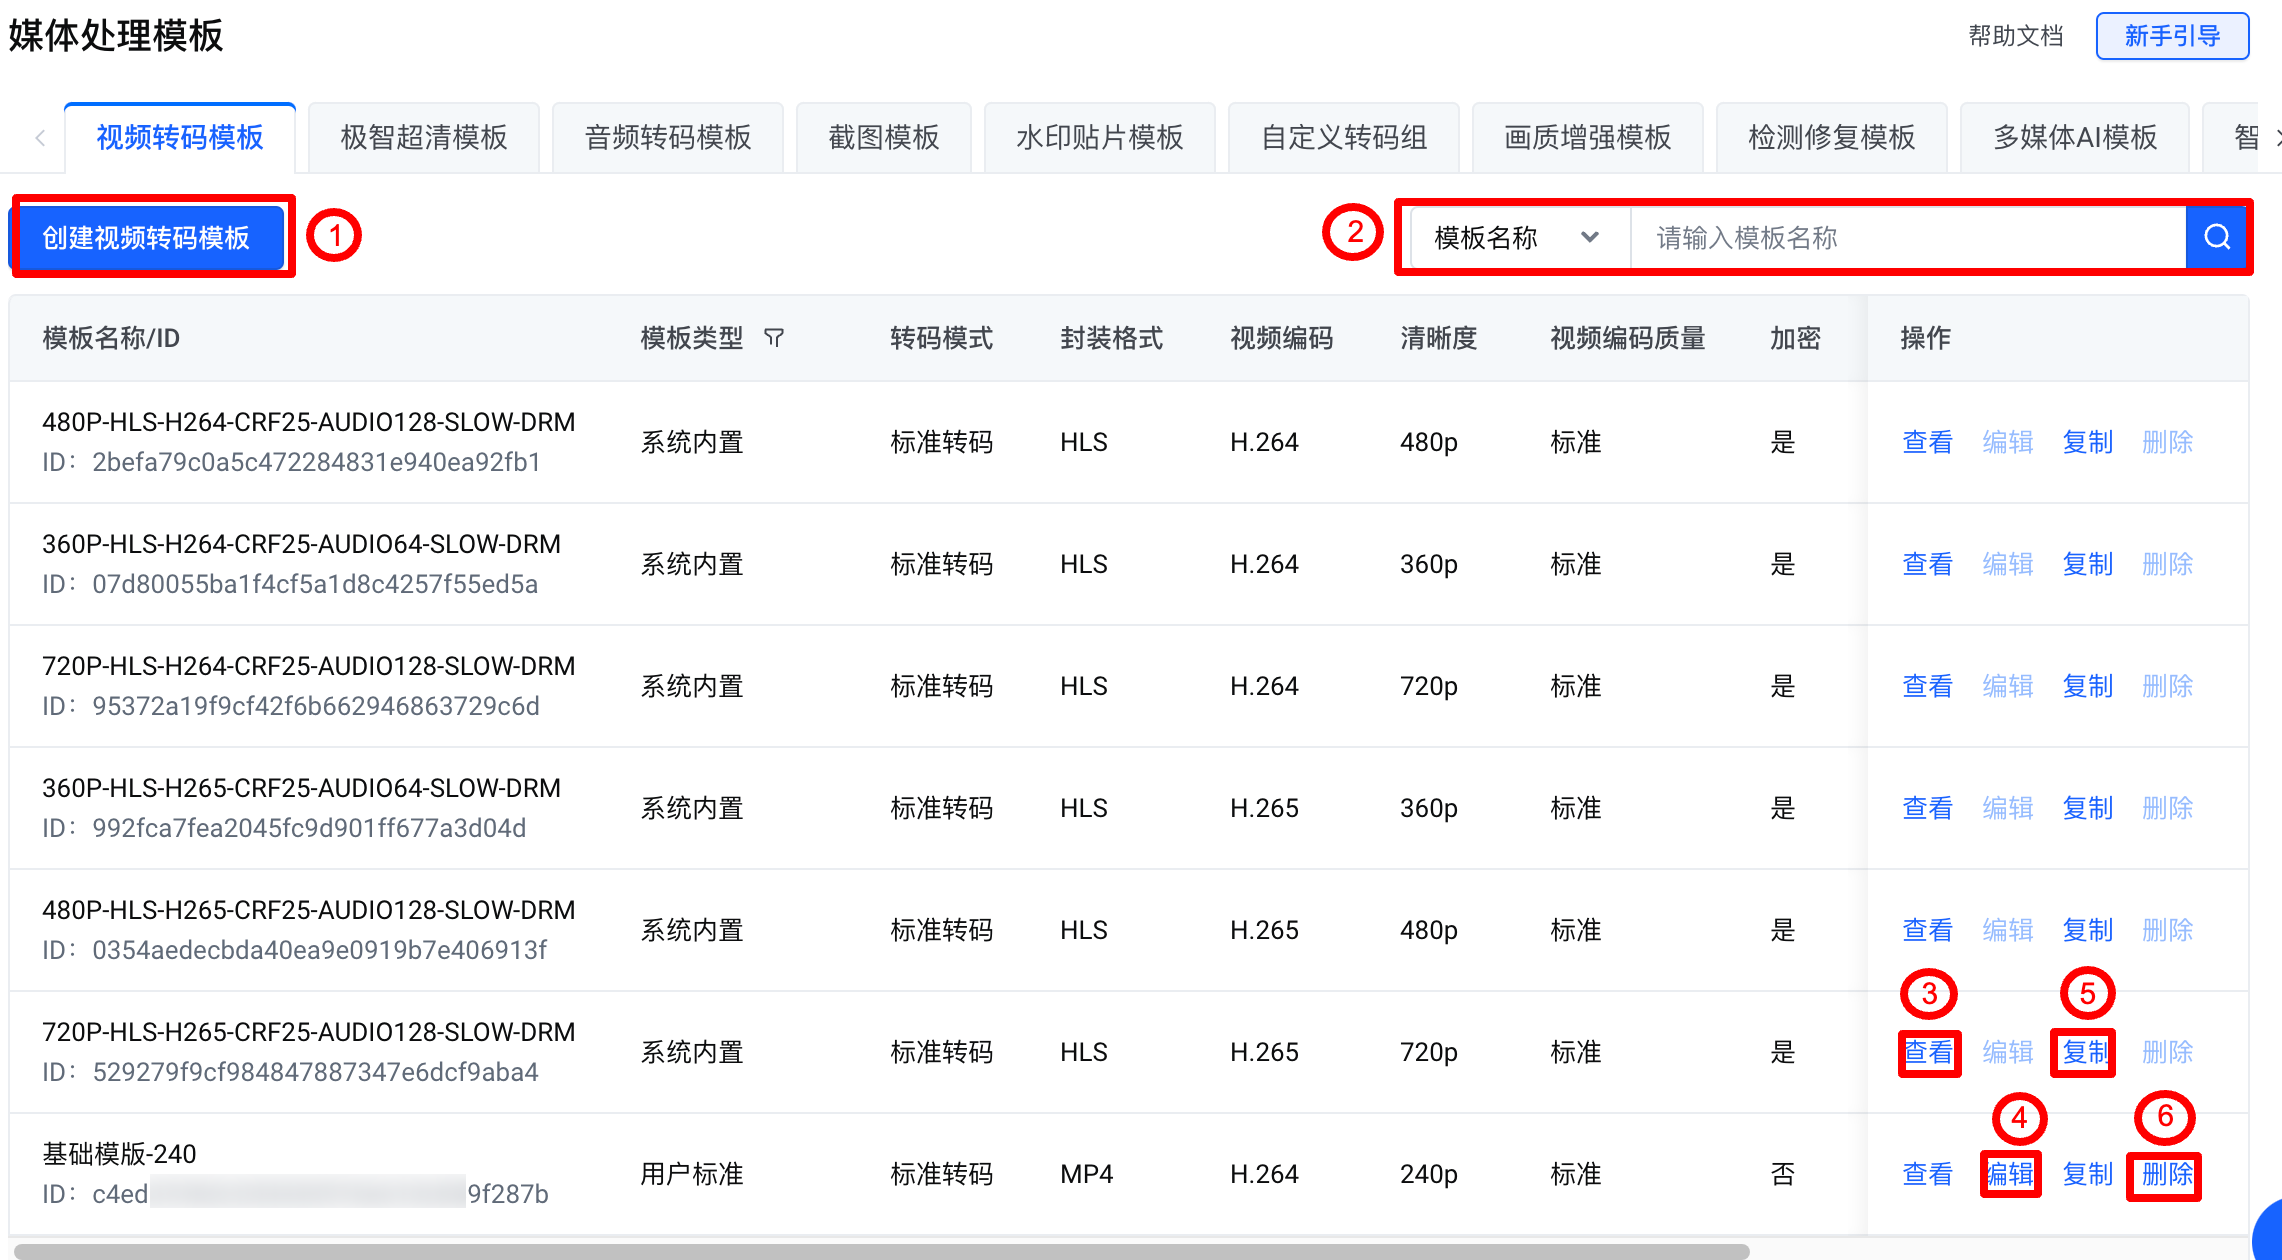Select the 基础模版-240 template name
The height and width of the screenshot is (1260, 2282).
point(119,1154)
